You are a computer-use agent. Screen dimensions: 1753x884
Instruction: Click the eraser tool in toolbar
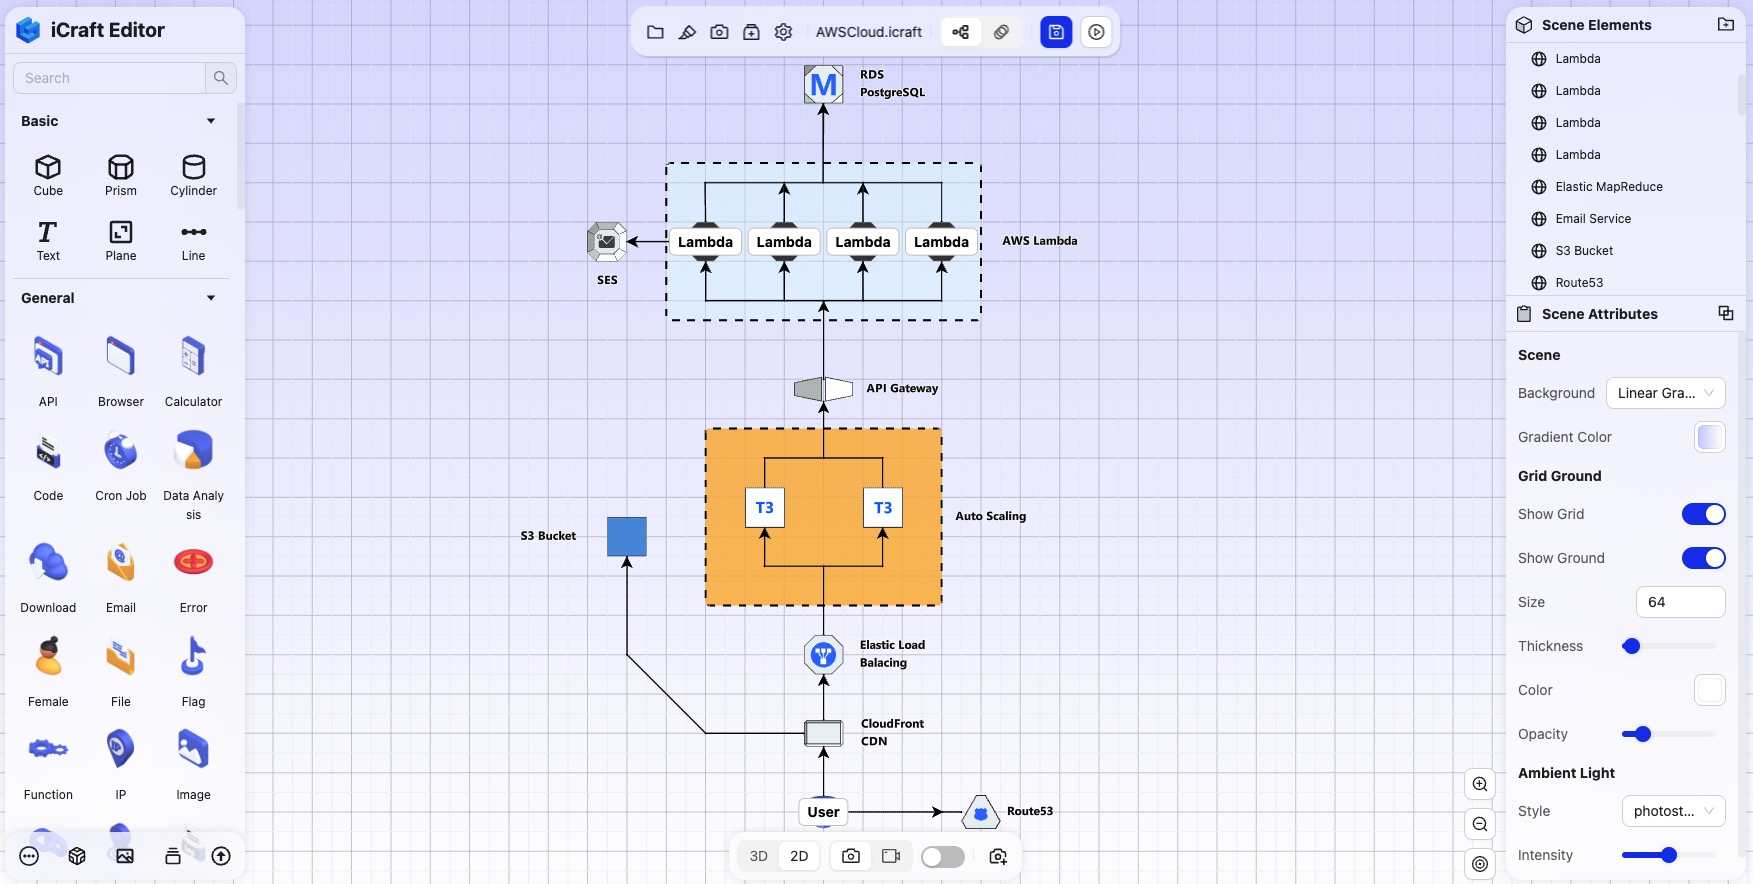pyautogui.click(x=687, y=32)
